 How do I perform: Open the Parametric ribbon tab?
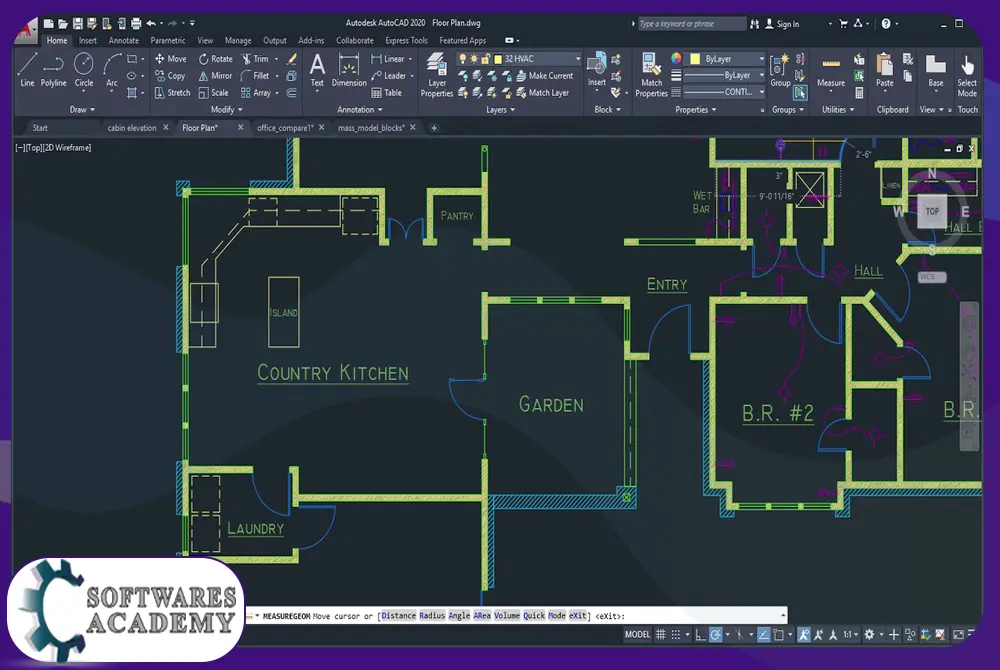click(168, 40)
